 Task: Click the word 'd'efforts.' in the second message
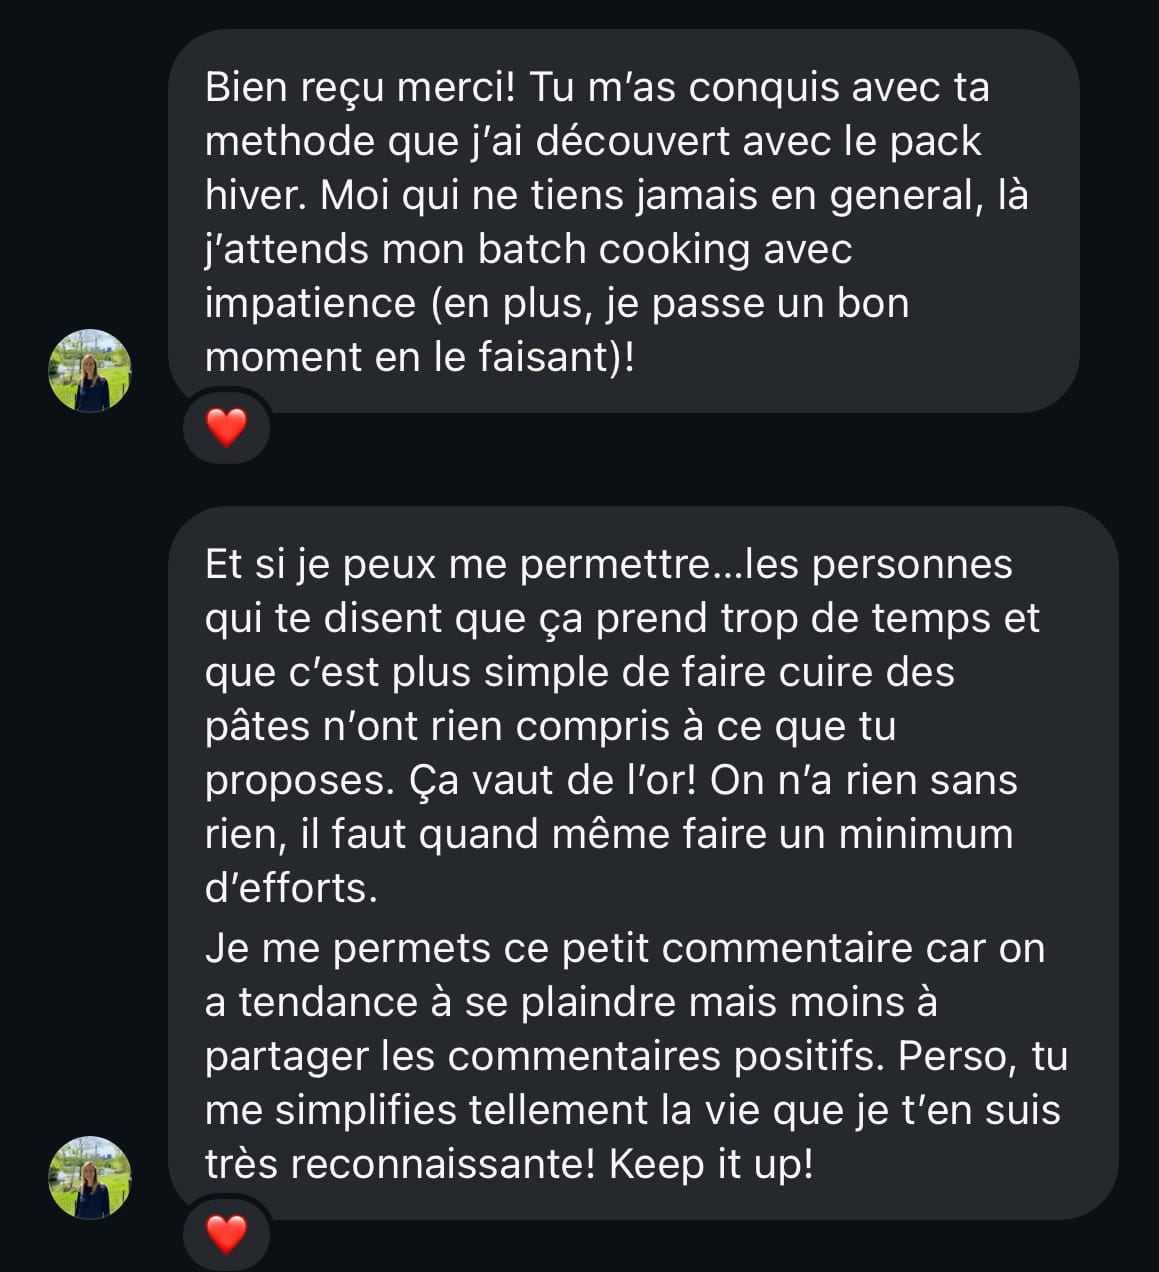(292, 888)
